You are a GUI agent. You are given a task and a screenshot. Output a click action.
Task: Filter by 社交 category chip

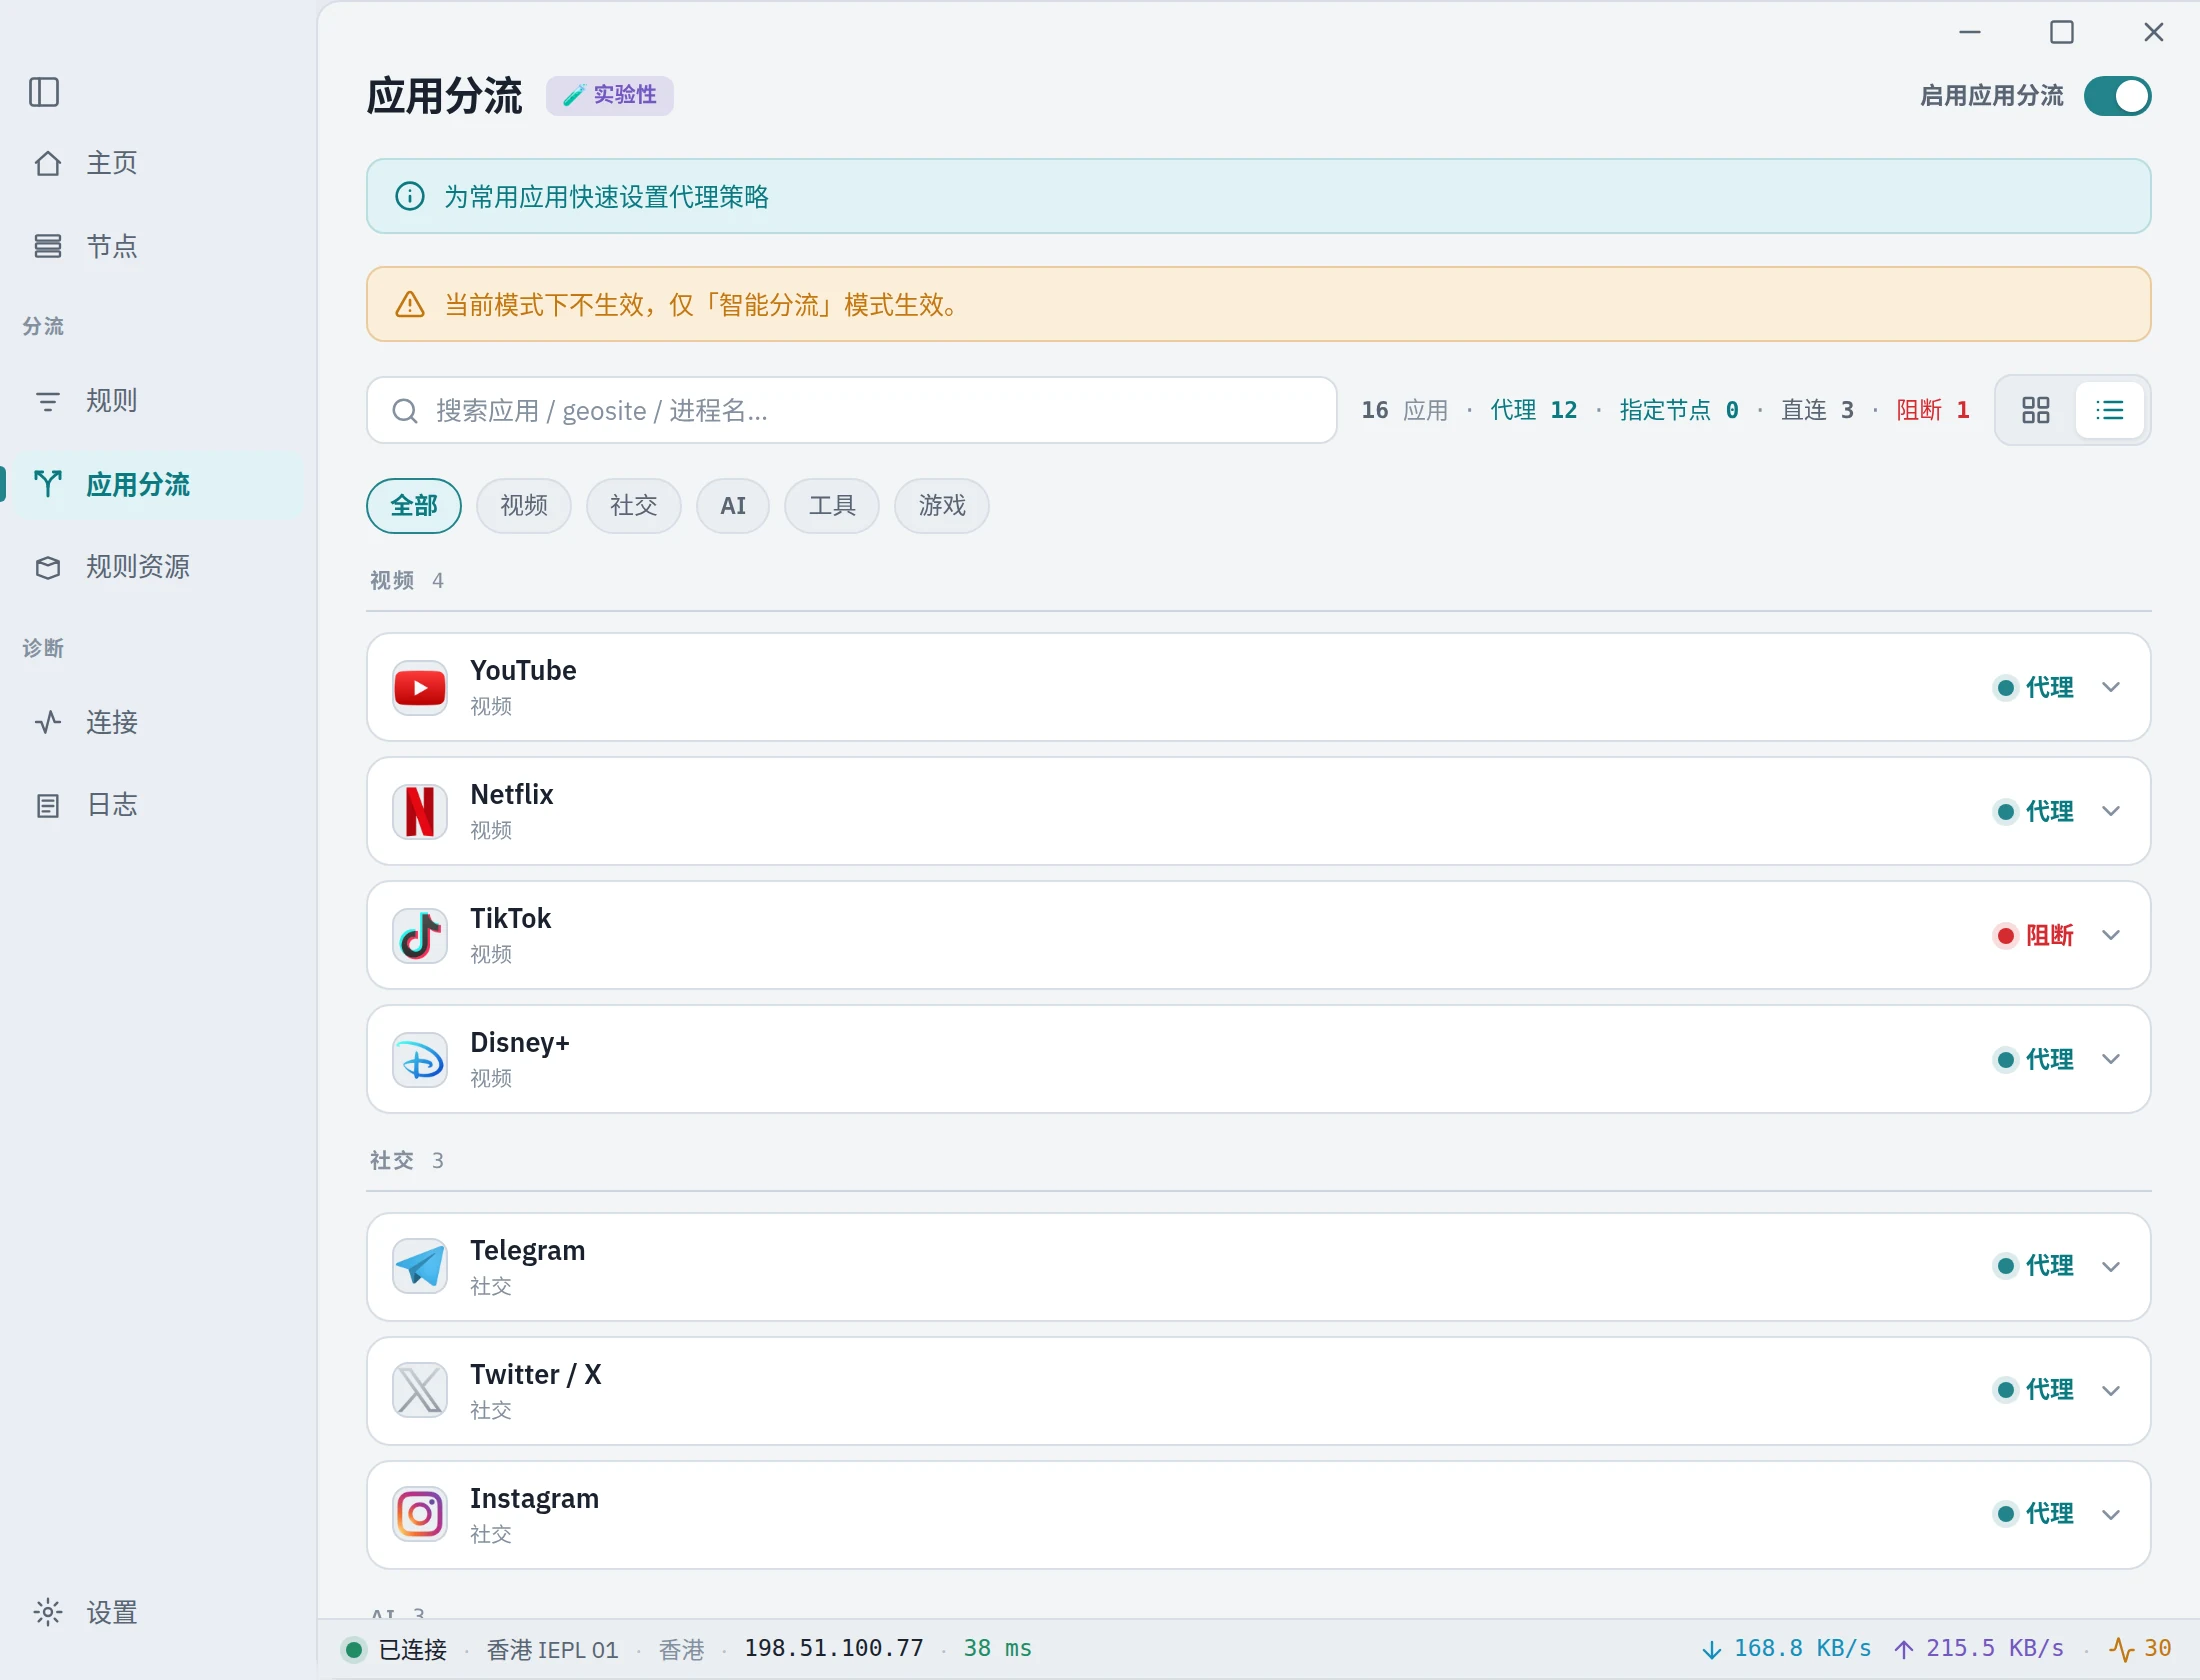pyautogui.click(x=634, y=506)
